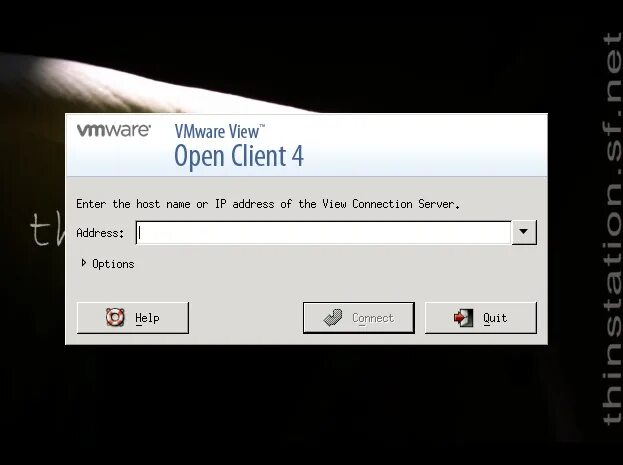Click the handwritten 'th' text on wallpaper
Viewport: 623px width, 465px height.
pos(47,229)
